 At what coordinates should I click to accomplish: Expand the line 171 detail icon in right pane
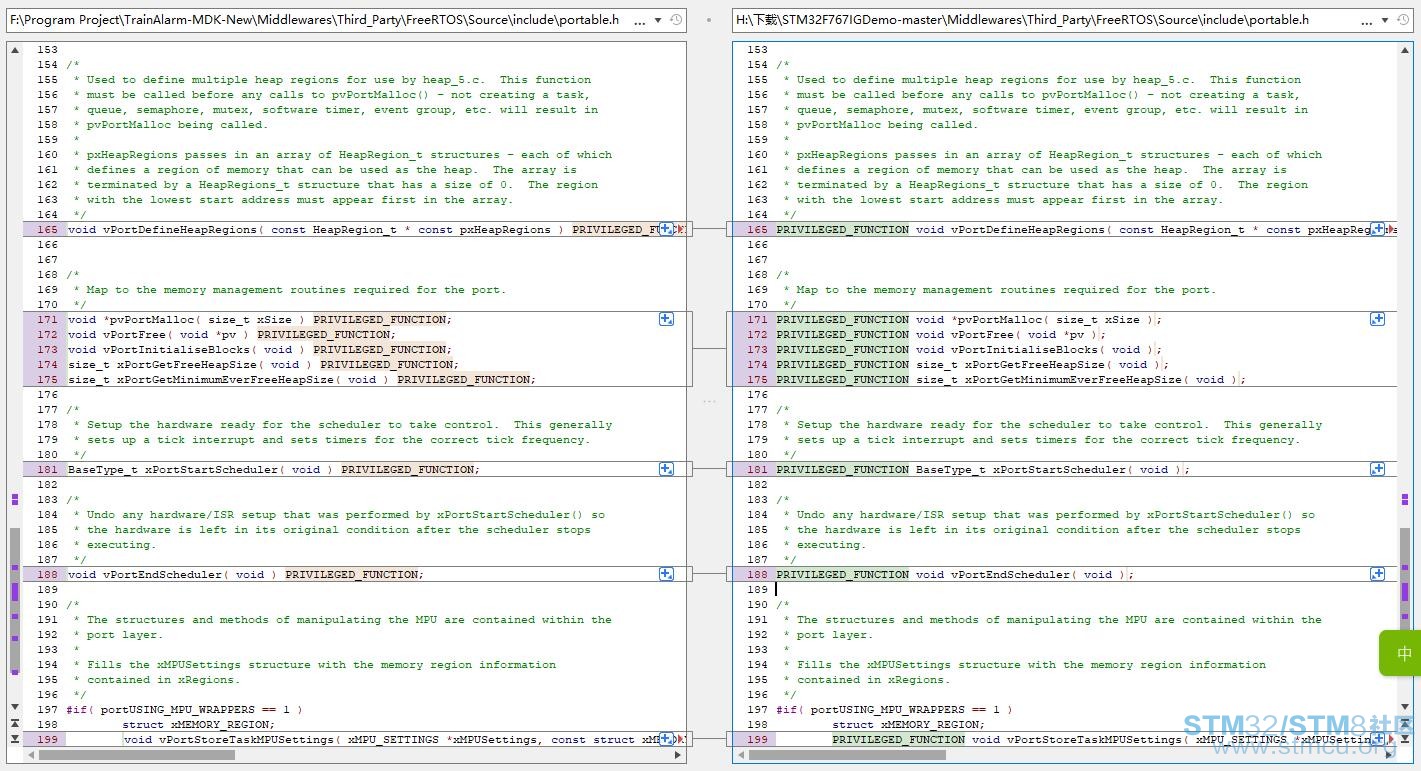(x=1377, y=319)
